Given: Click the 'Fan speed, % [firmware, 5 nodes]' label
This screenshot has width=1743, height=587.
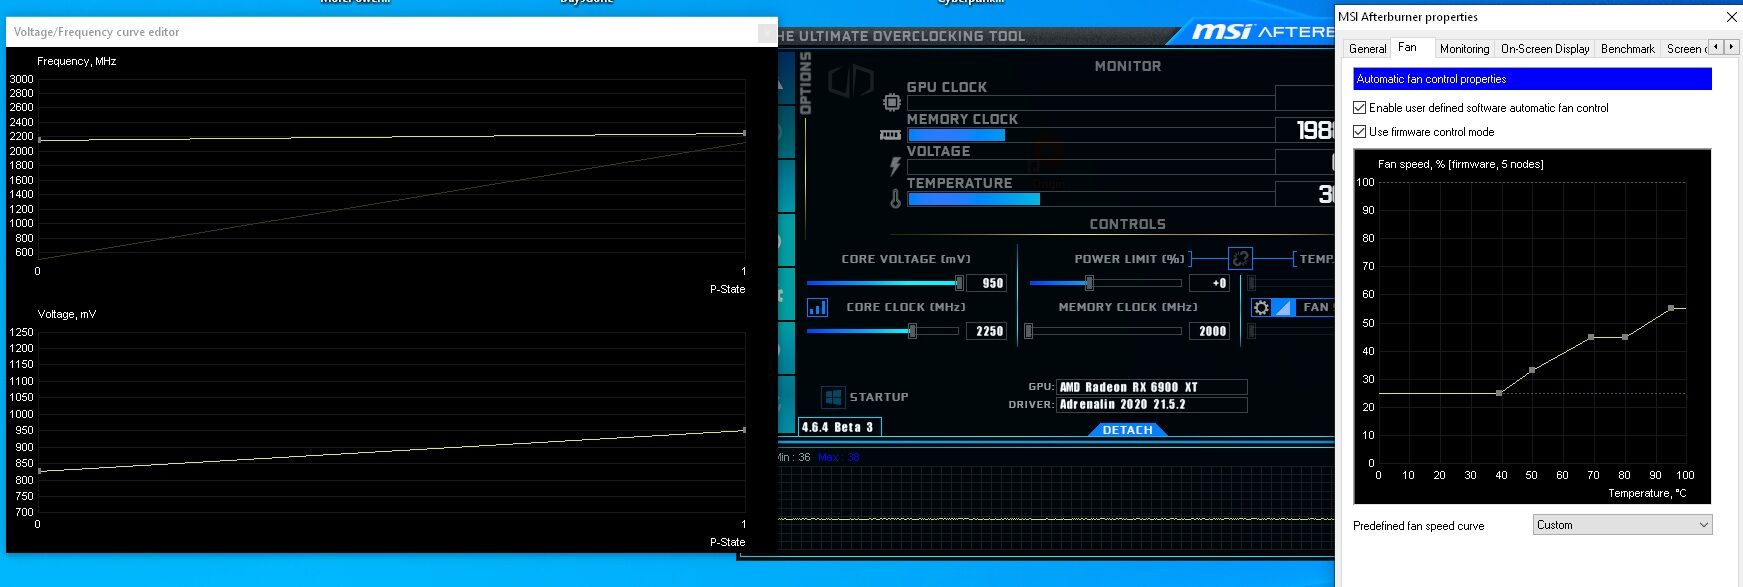Looking at the screenshot, I should pyautogui.click(x=1460, y=164).
